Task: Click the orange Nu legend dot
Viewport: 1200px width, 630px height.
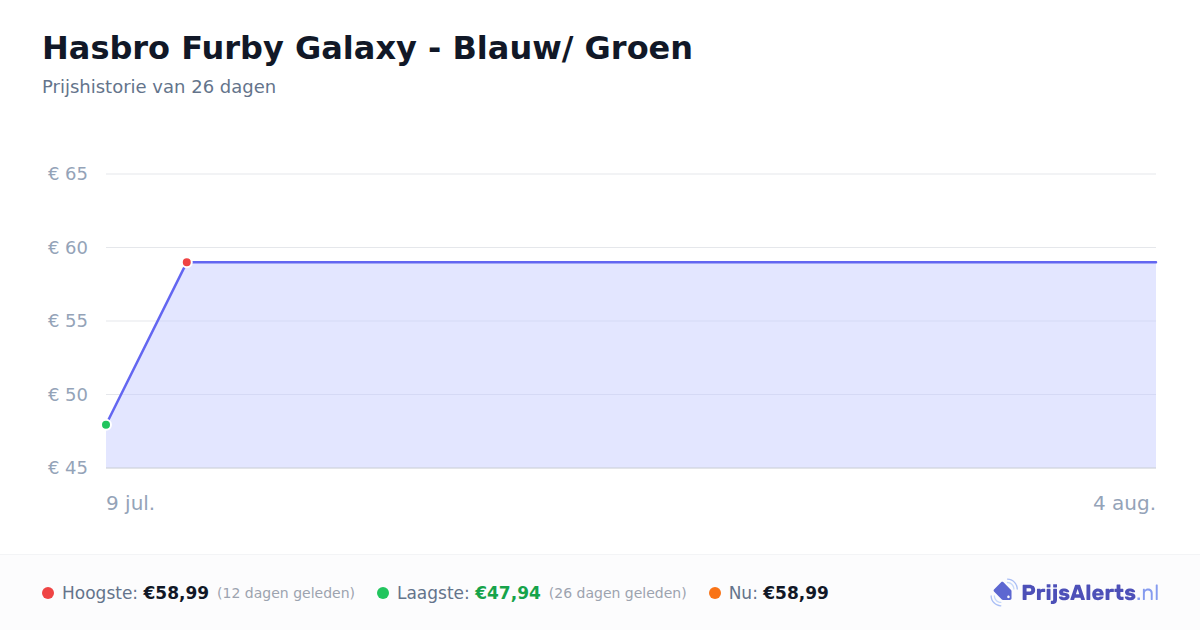Action: pyautogui.click(x=715, y=593)
